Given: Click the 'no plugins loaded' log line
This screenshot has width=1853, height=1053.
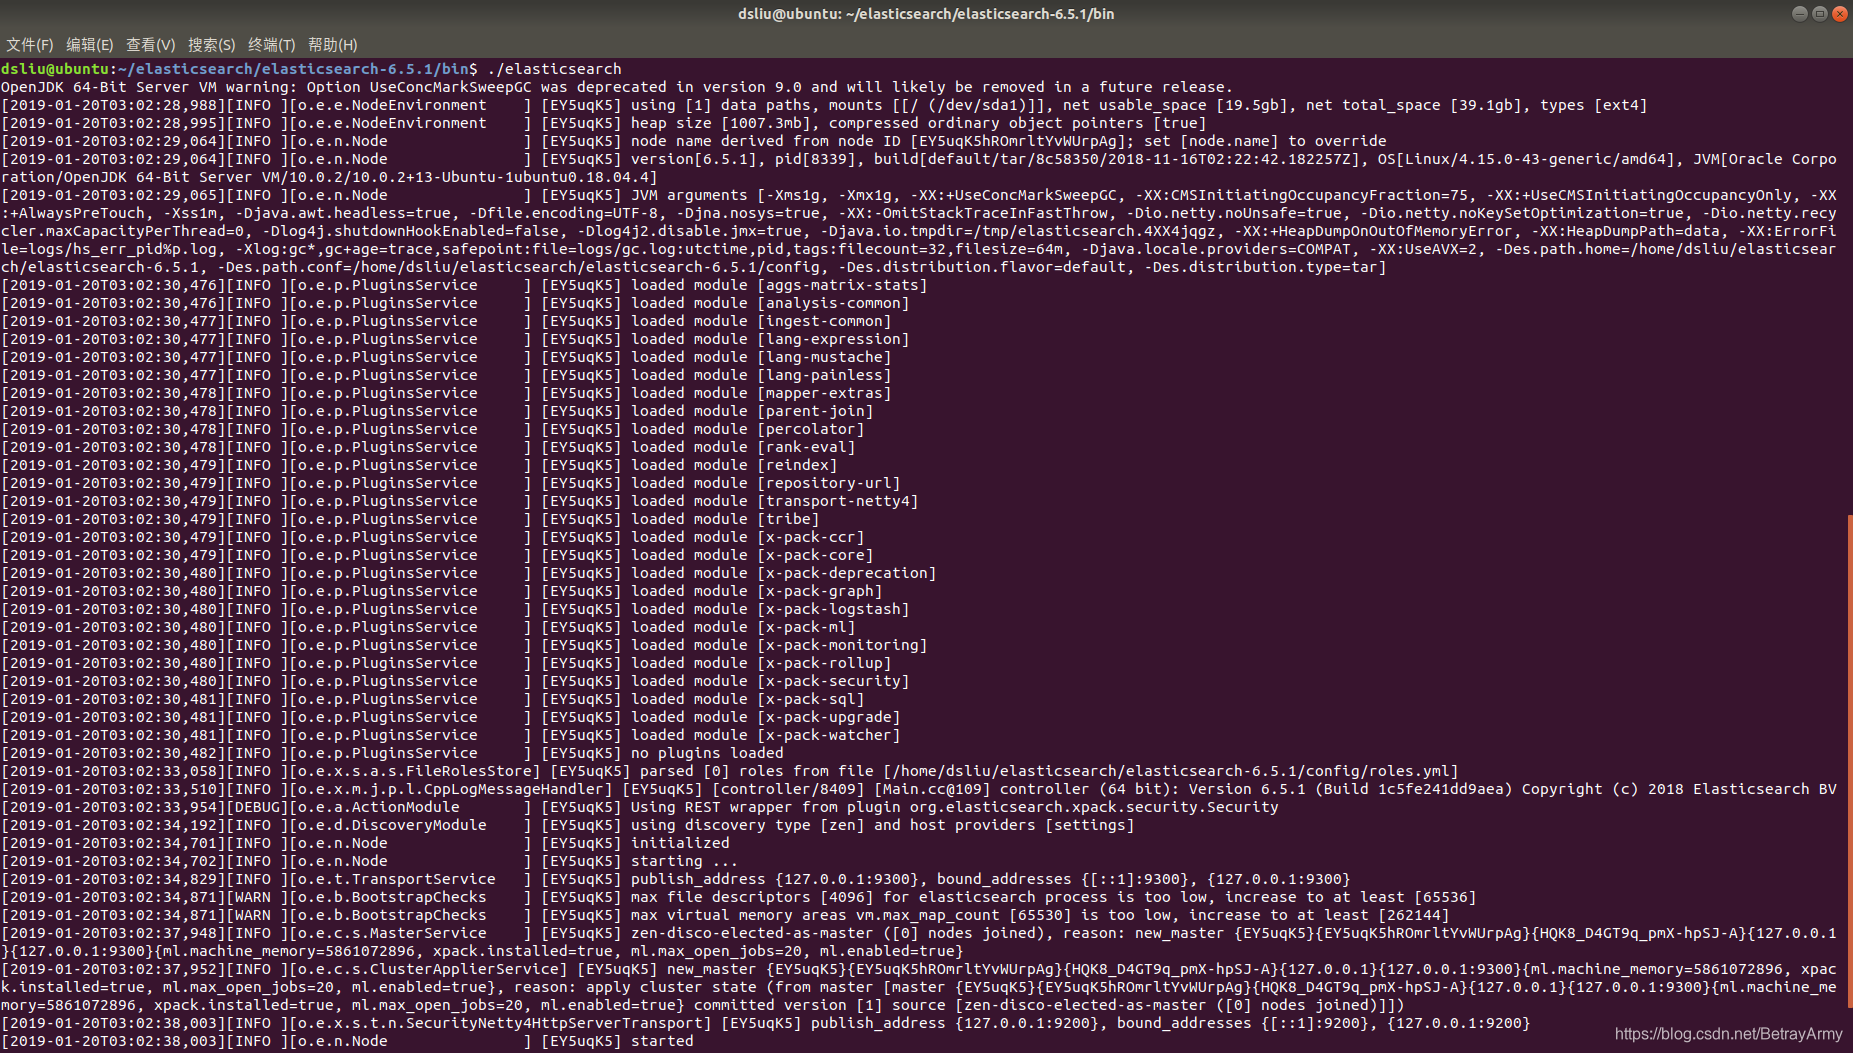Looking at the screenshot, I should click(393, 753).
